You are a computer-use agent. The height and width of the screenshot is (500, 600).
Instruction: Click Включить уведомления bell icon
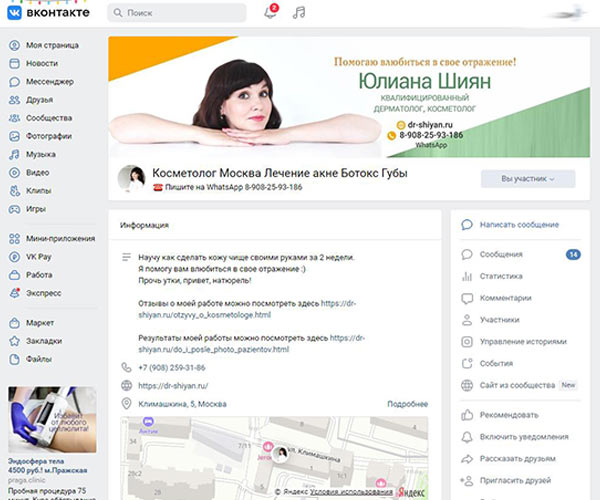point(467,437)
